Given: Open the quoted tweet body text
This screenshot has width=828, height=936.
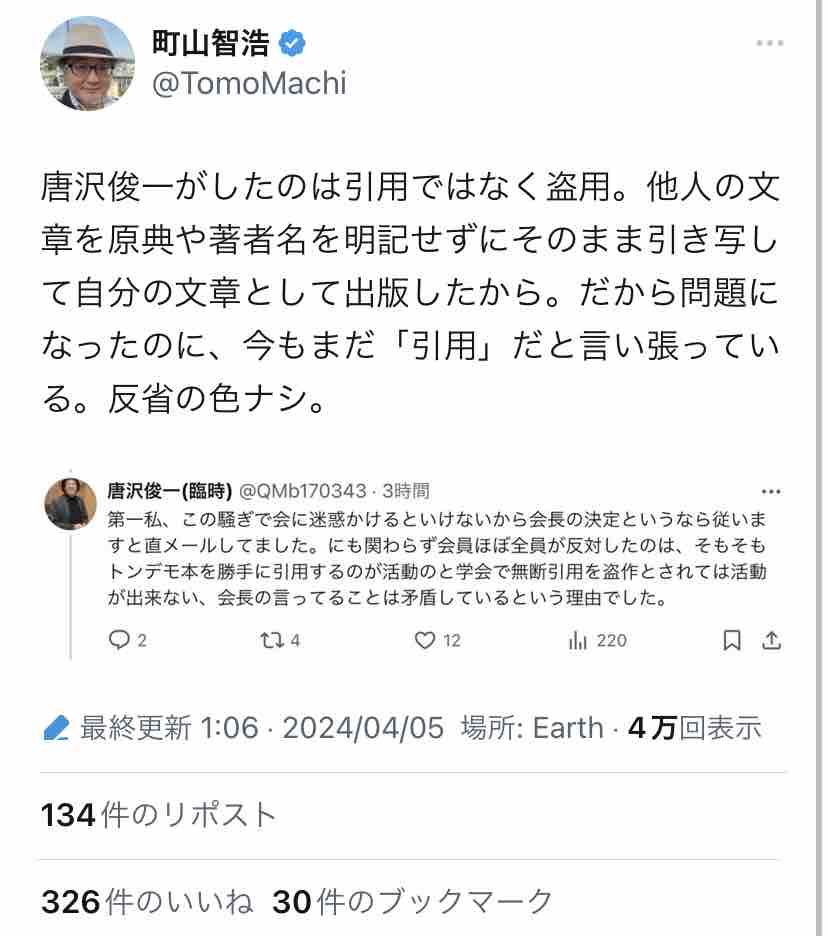Looking at the screenshot, I should click(x=440, y=559).
